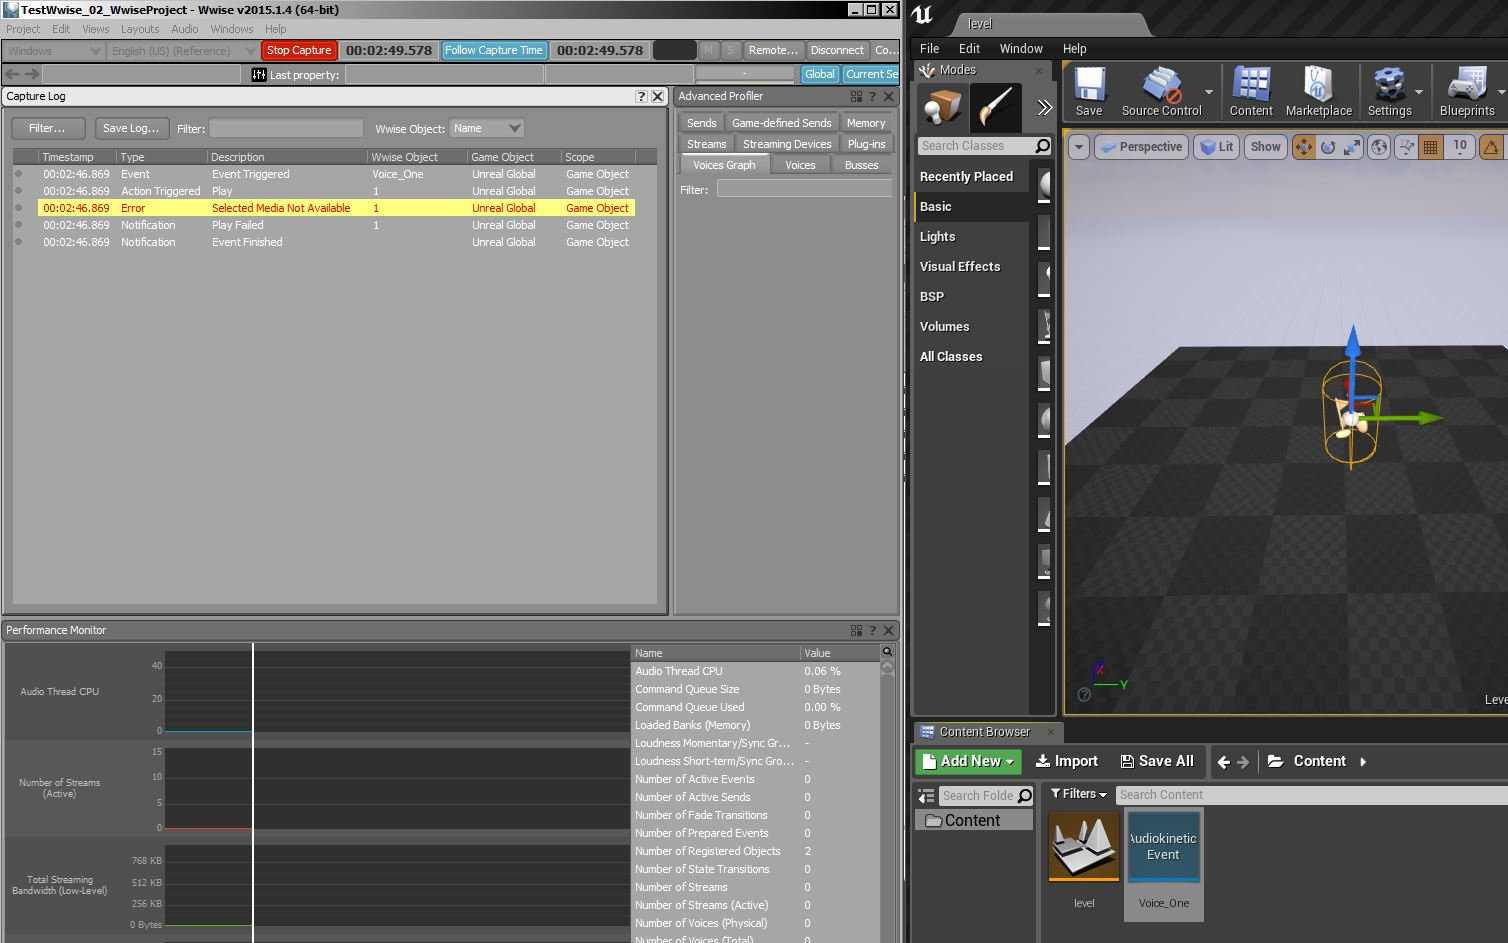Open the Layouts menu in Wwise
The height and width of the screenshot is (943, 1508).
pyautogui.click(x=140, y=29)
